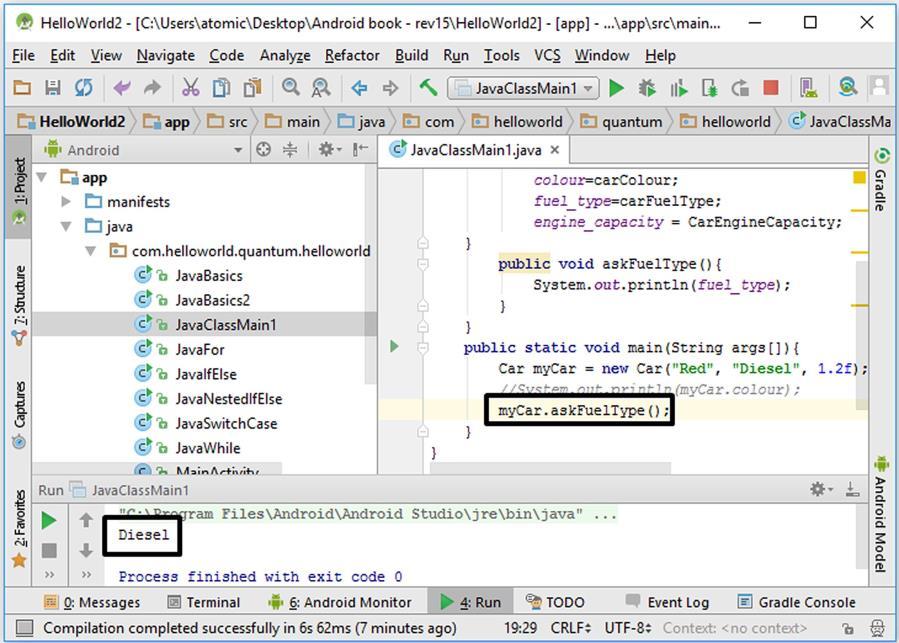Open the TODO tool window
The width and height of the screenshot is (899, 643).
click(555, 602)
